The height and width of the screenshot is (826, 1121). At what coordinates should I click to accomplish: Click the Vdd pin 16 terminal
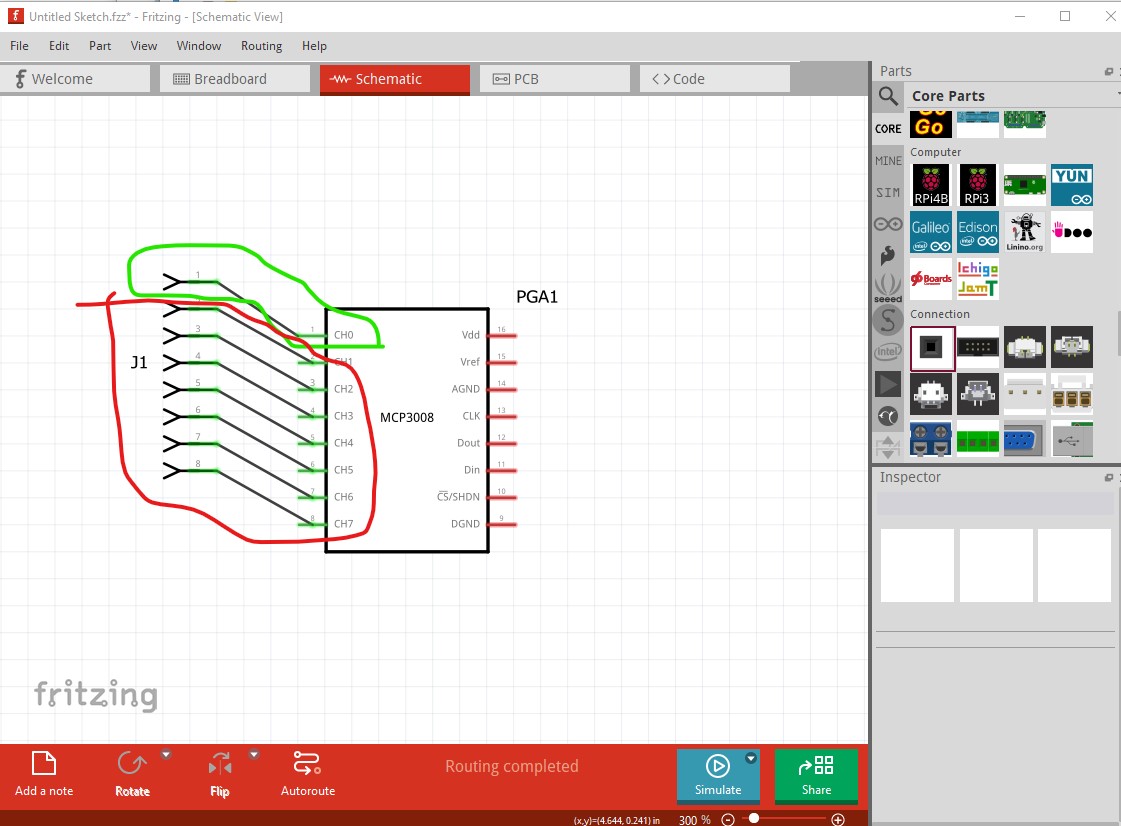(502, 335)
